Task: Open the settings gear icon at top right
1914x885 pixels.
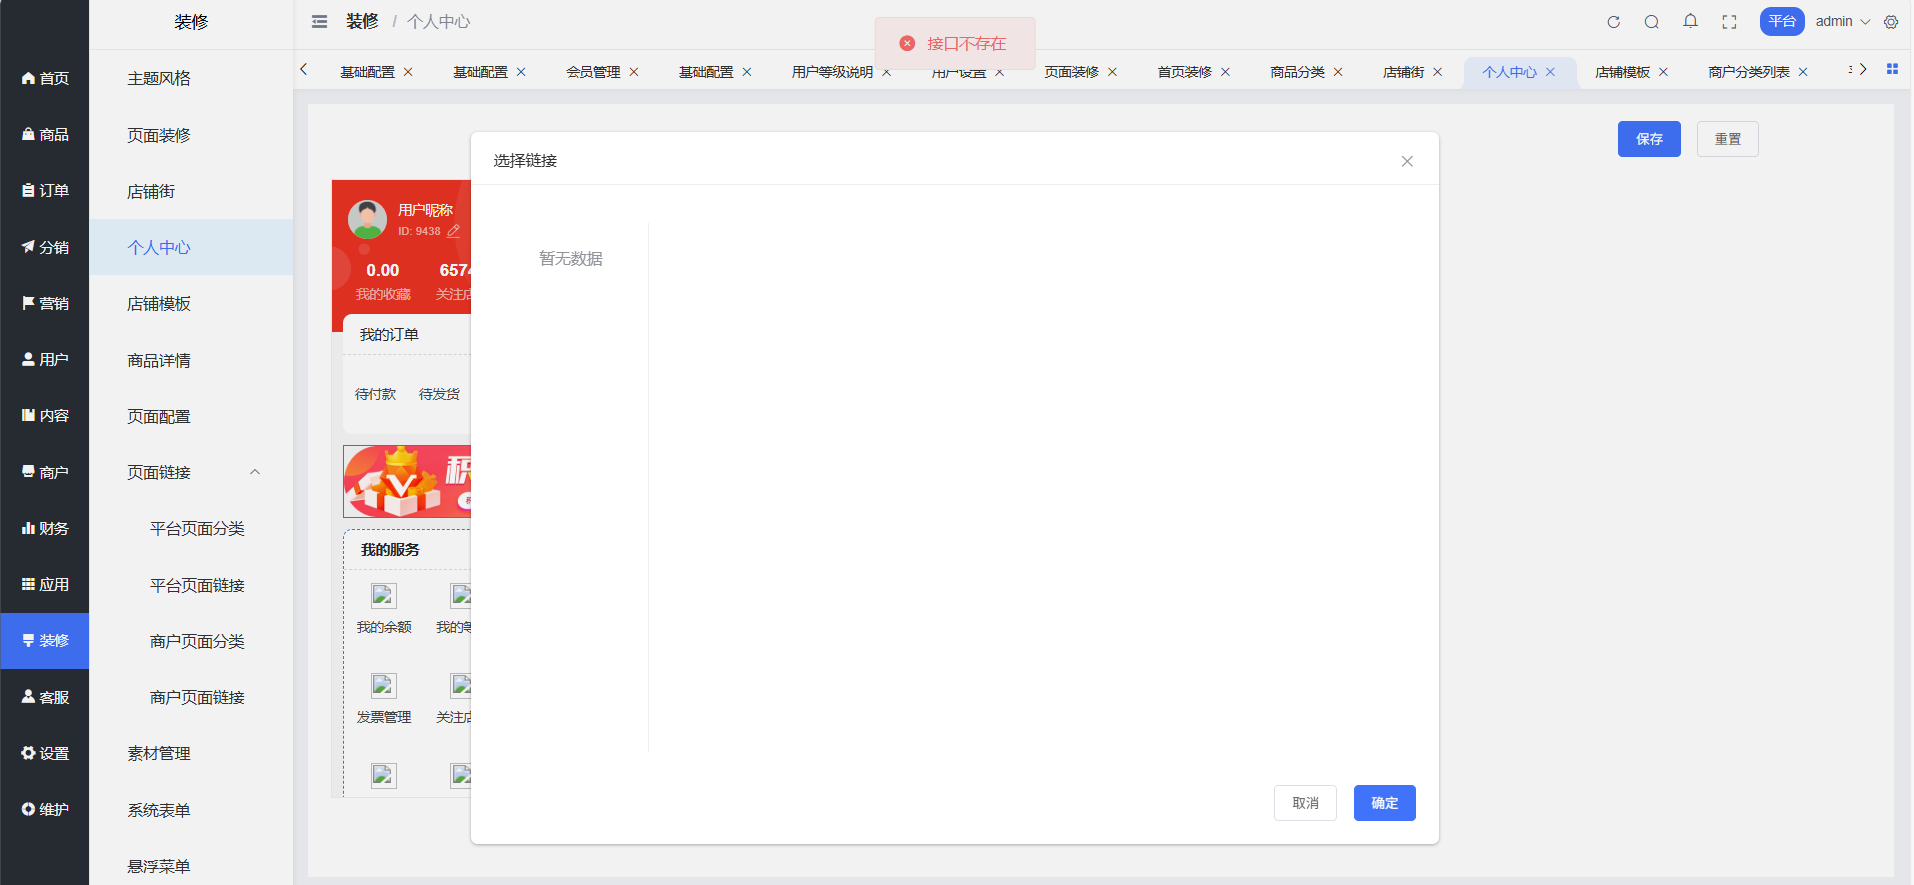Action: [x=1891, y=22]
